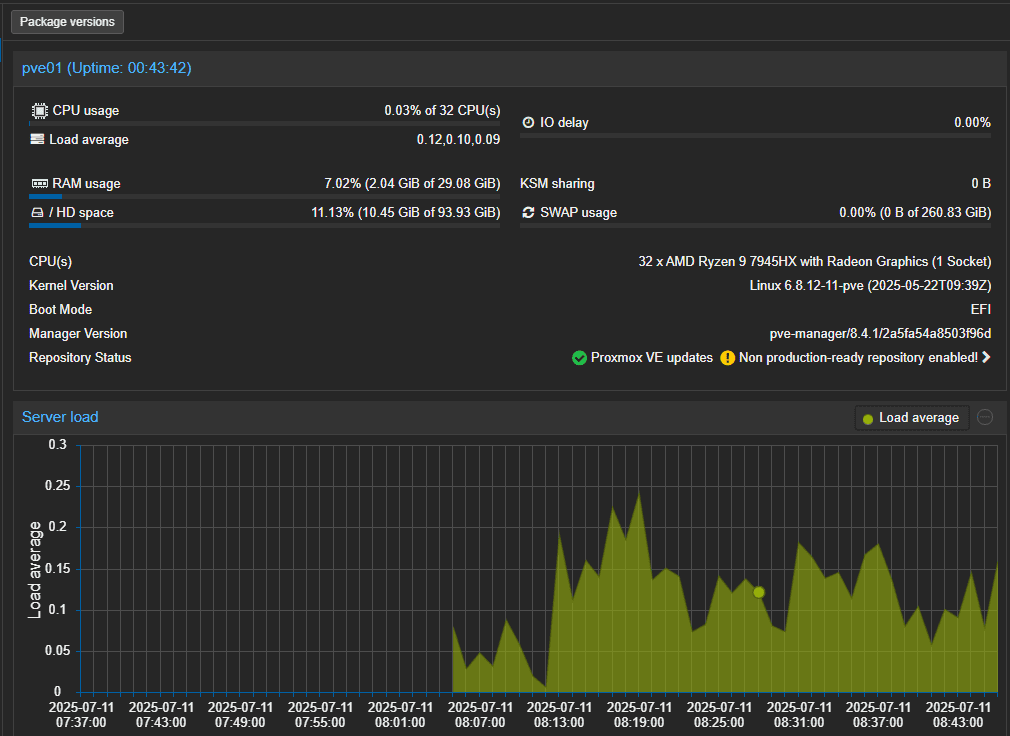Click the CPU usage chip icon

coord(39,111)
